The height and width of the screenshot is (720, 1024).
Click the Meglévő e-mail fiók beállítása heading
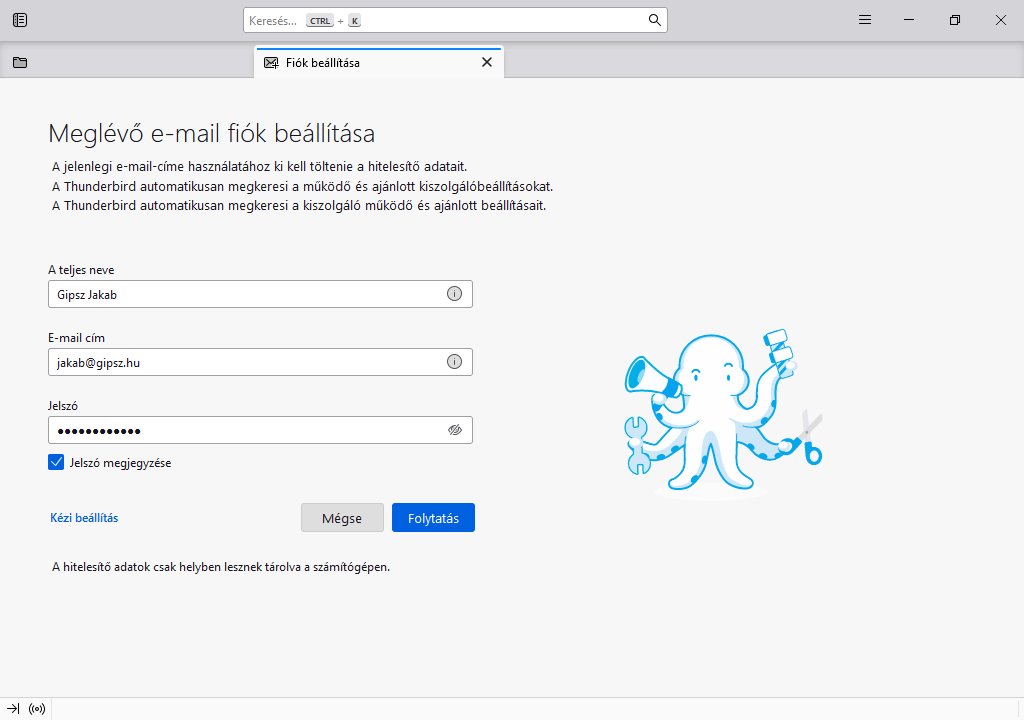tap(212, 133)
